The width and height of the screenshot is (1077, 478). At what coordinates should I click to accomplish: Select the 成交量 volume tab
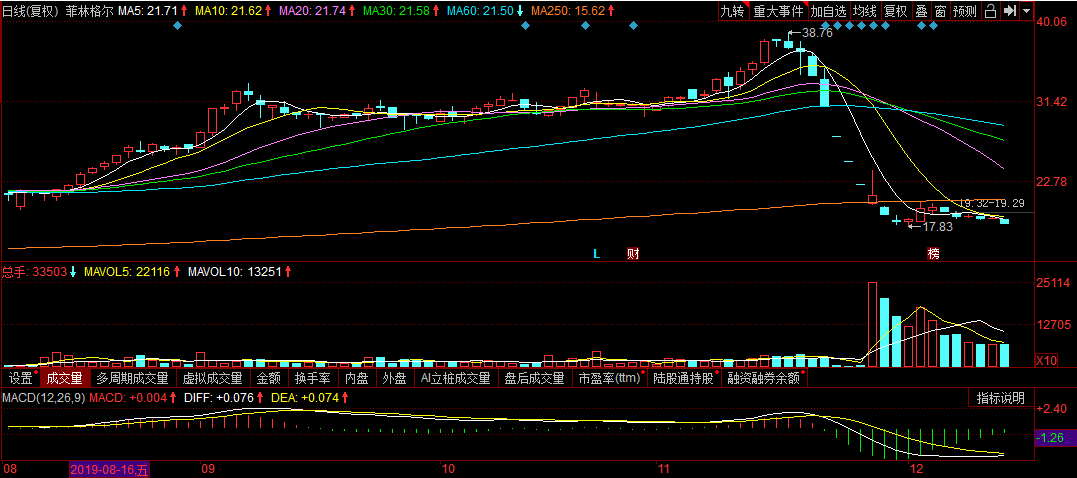click(65, 378)
